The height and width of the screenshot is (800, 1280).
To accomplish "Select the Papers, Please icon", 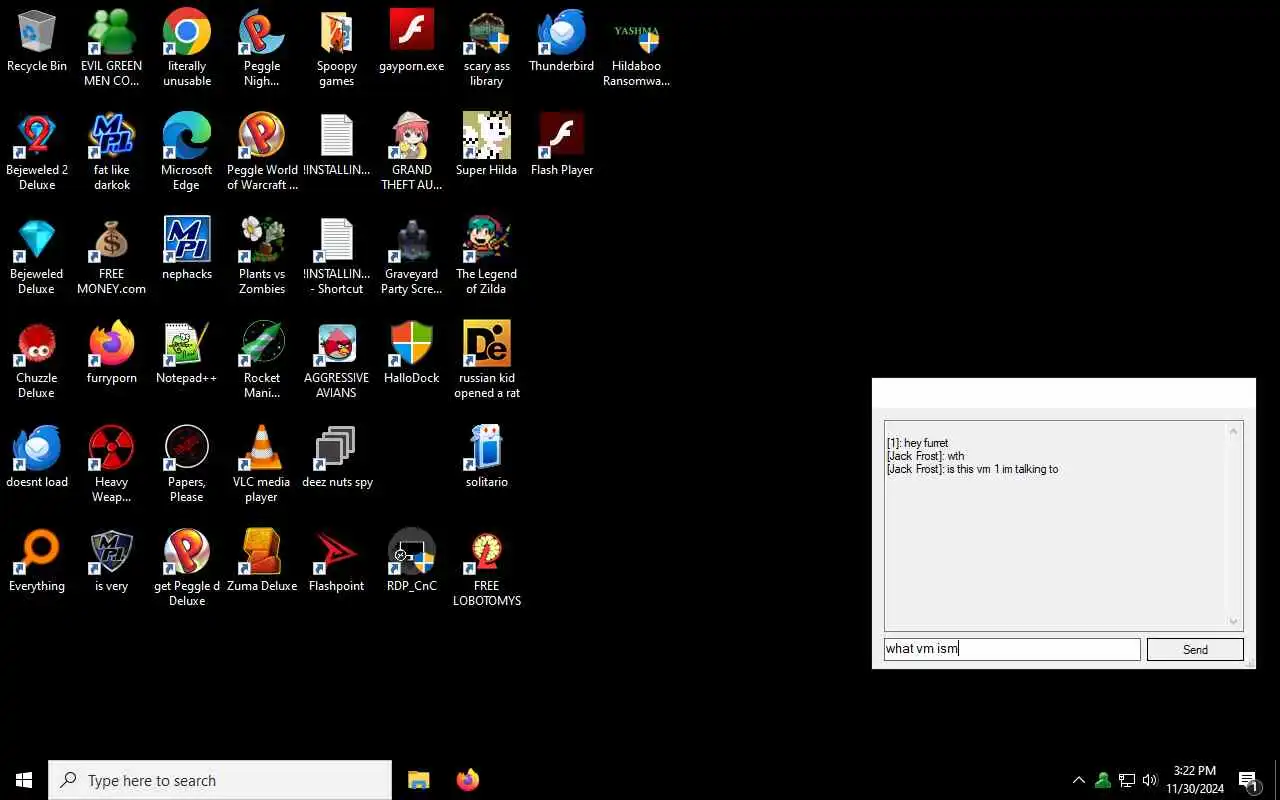I will [187, 464].
